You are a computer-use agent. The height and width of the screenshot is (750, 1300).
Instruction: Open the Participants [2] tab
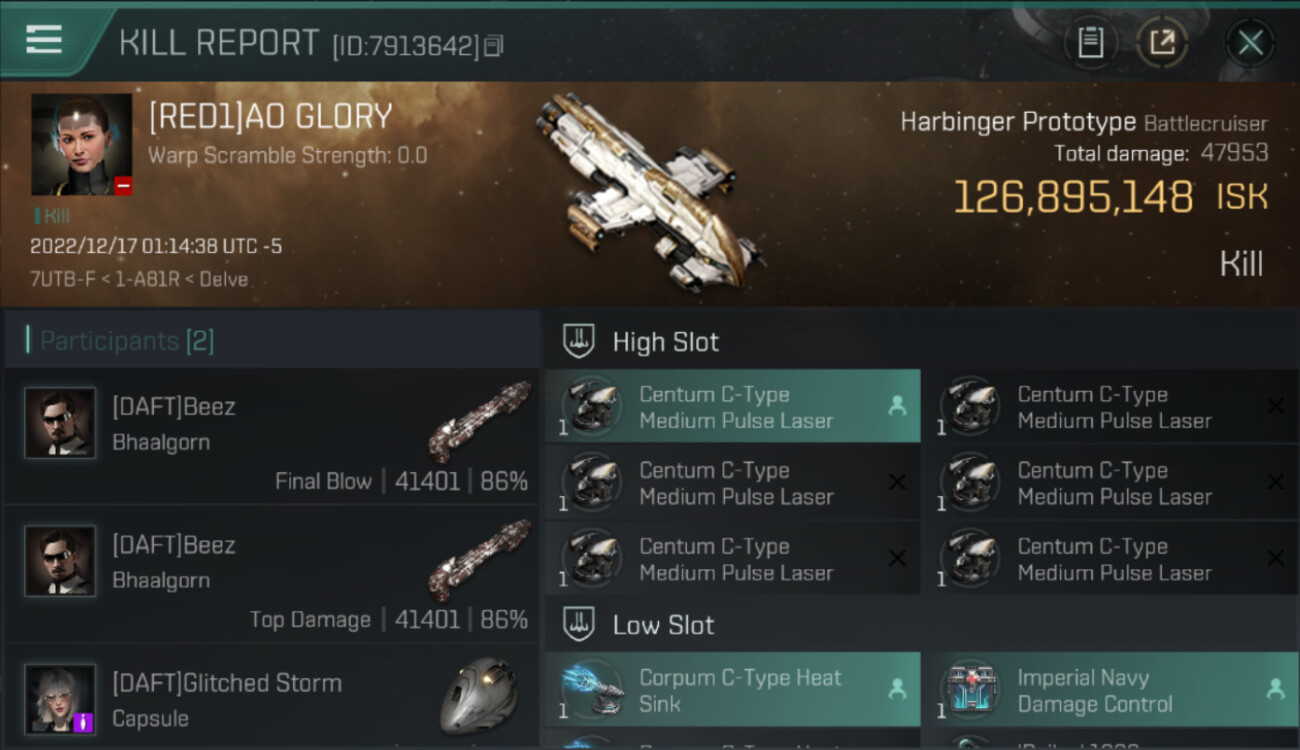pos(126,341)
